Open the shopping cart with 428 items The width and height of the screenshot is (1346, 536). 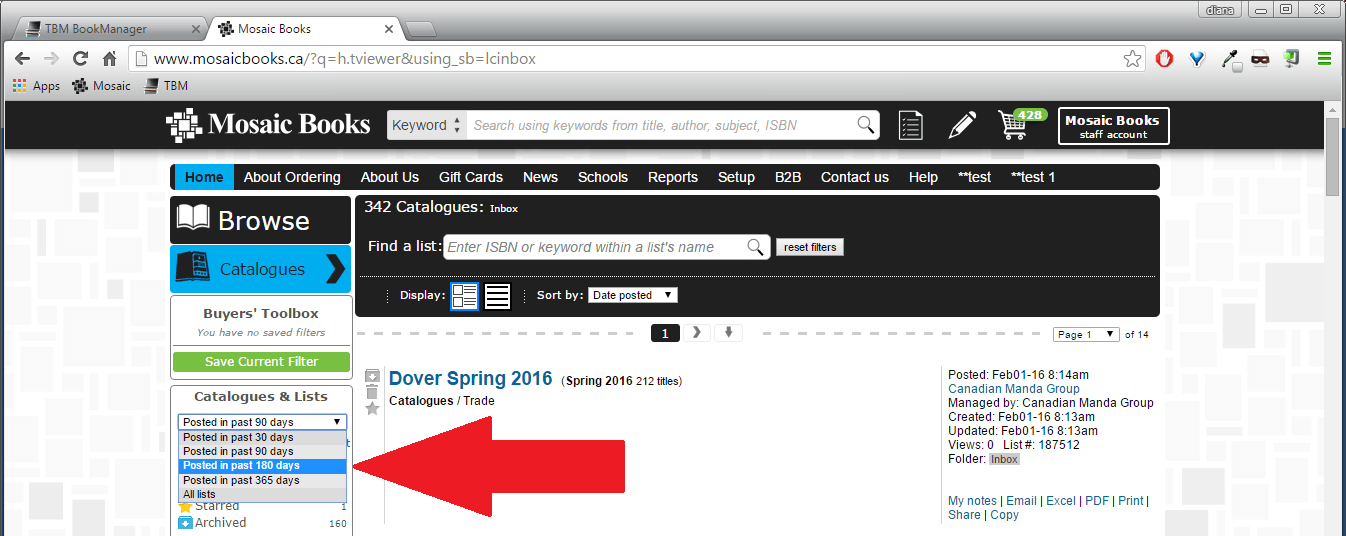(1014, 126)
